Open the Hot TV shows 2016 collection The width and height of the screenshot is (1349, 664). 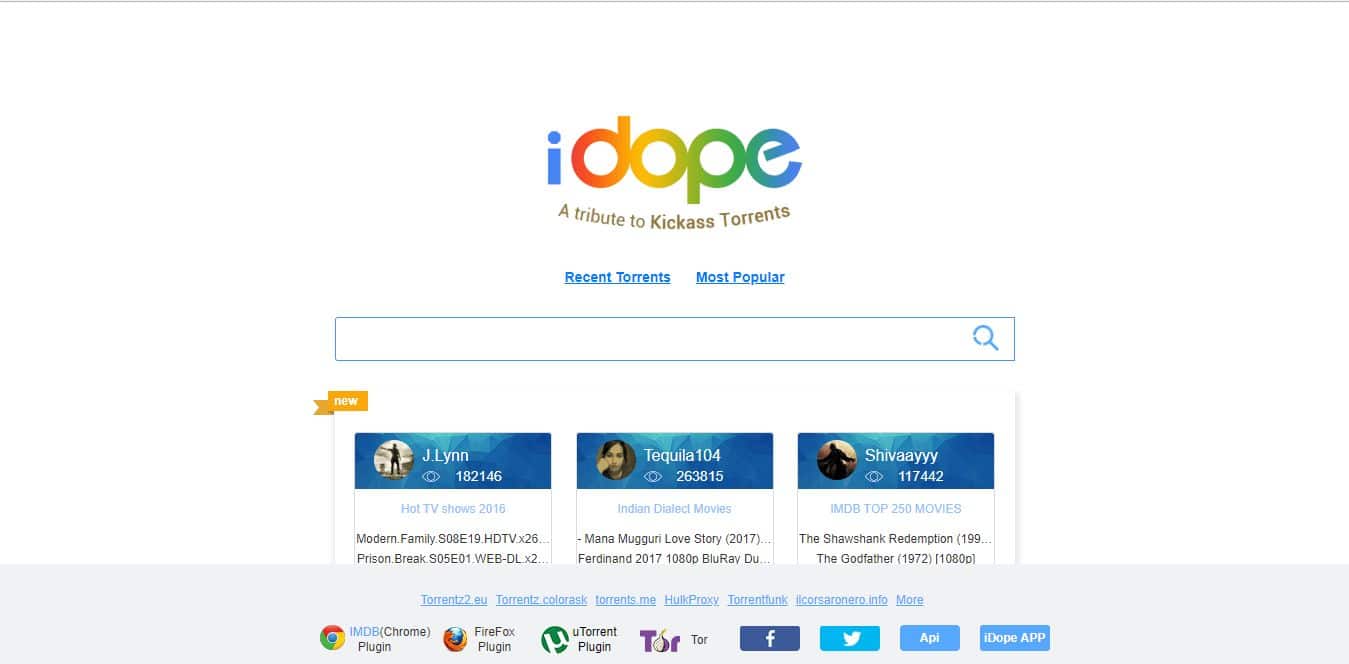[x=453, y=509]
